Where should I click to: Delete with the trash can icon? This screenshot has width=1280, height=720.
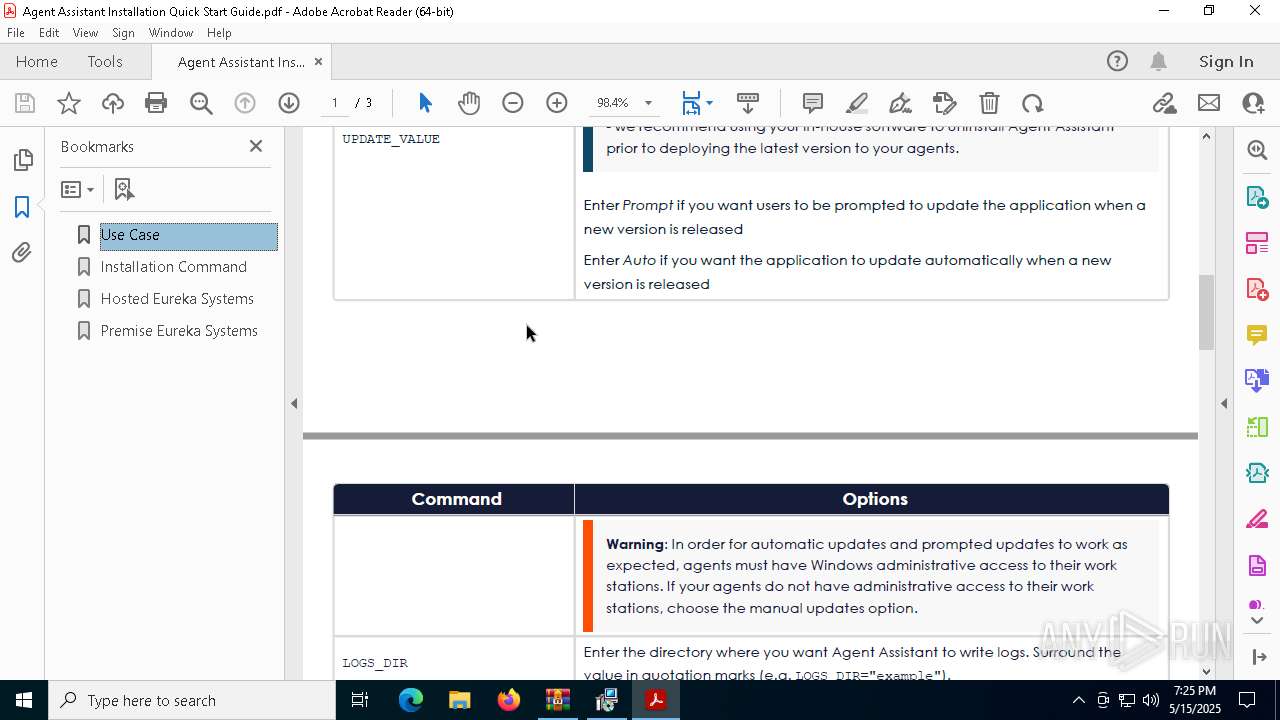(989, 103)
